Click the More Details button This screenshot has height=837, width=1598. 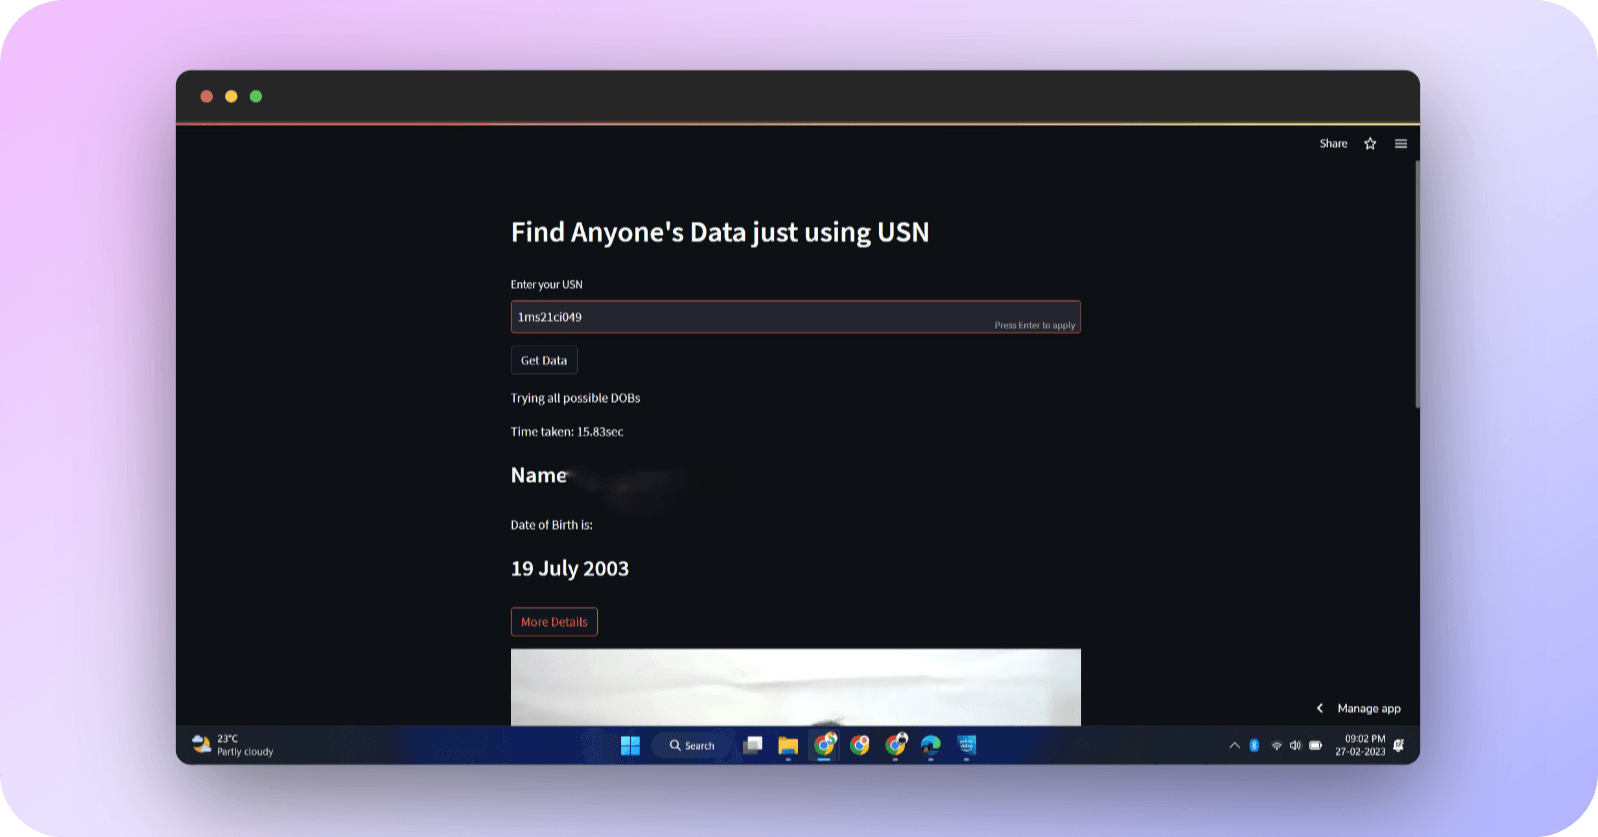tap(554, 622)
